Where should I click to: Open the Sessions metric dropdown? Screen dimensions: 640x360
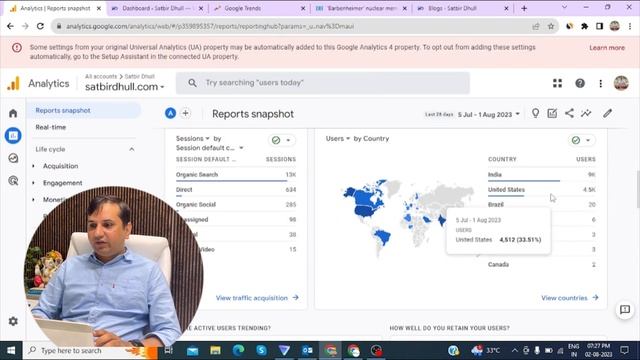193,138
